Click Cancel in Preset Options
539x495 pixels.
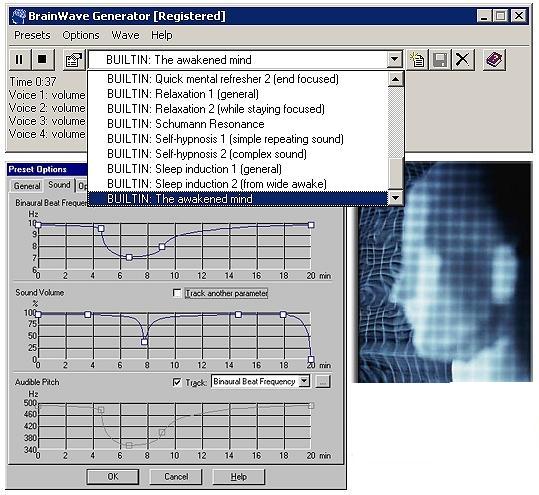(x=176, y=476)
